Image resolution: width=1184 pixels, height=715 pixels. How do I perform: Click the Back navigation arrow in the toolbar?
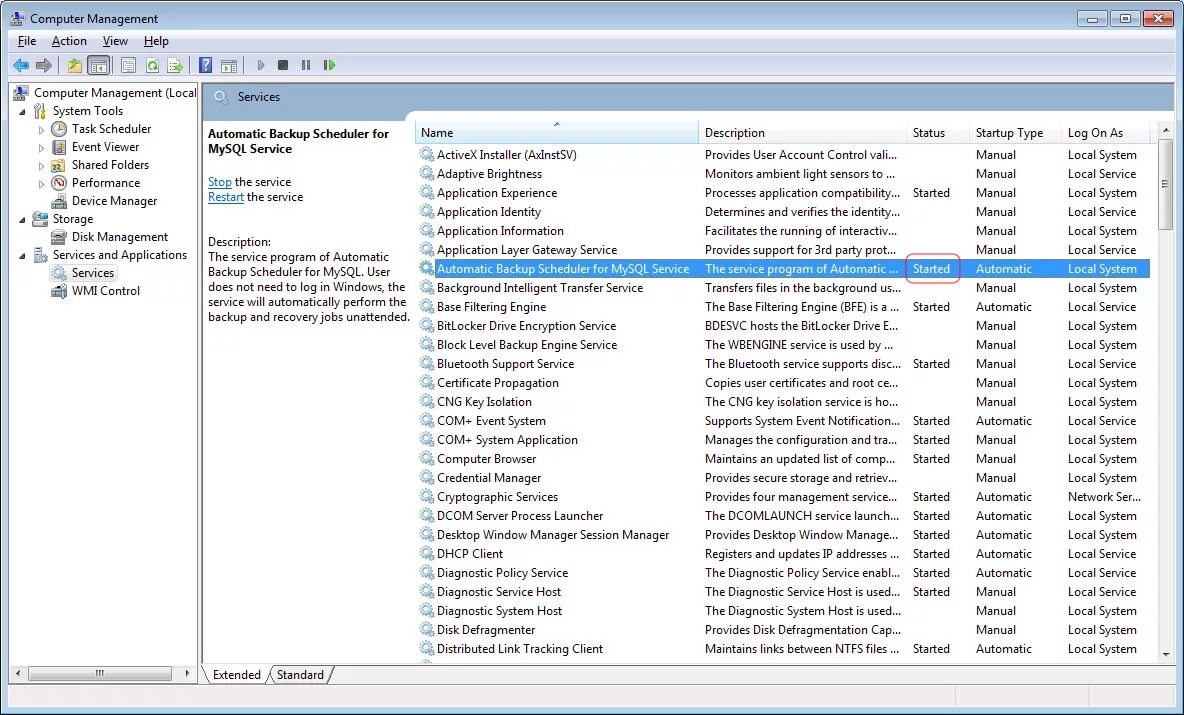point(21,64)
